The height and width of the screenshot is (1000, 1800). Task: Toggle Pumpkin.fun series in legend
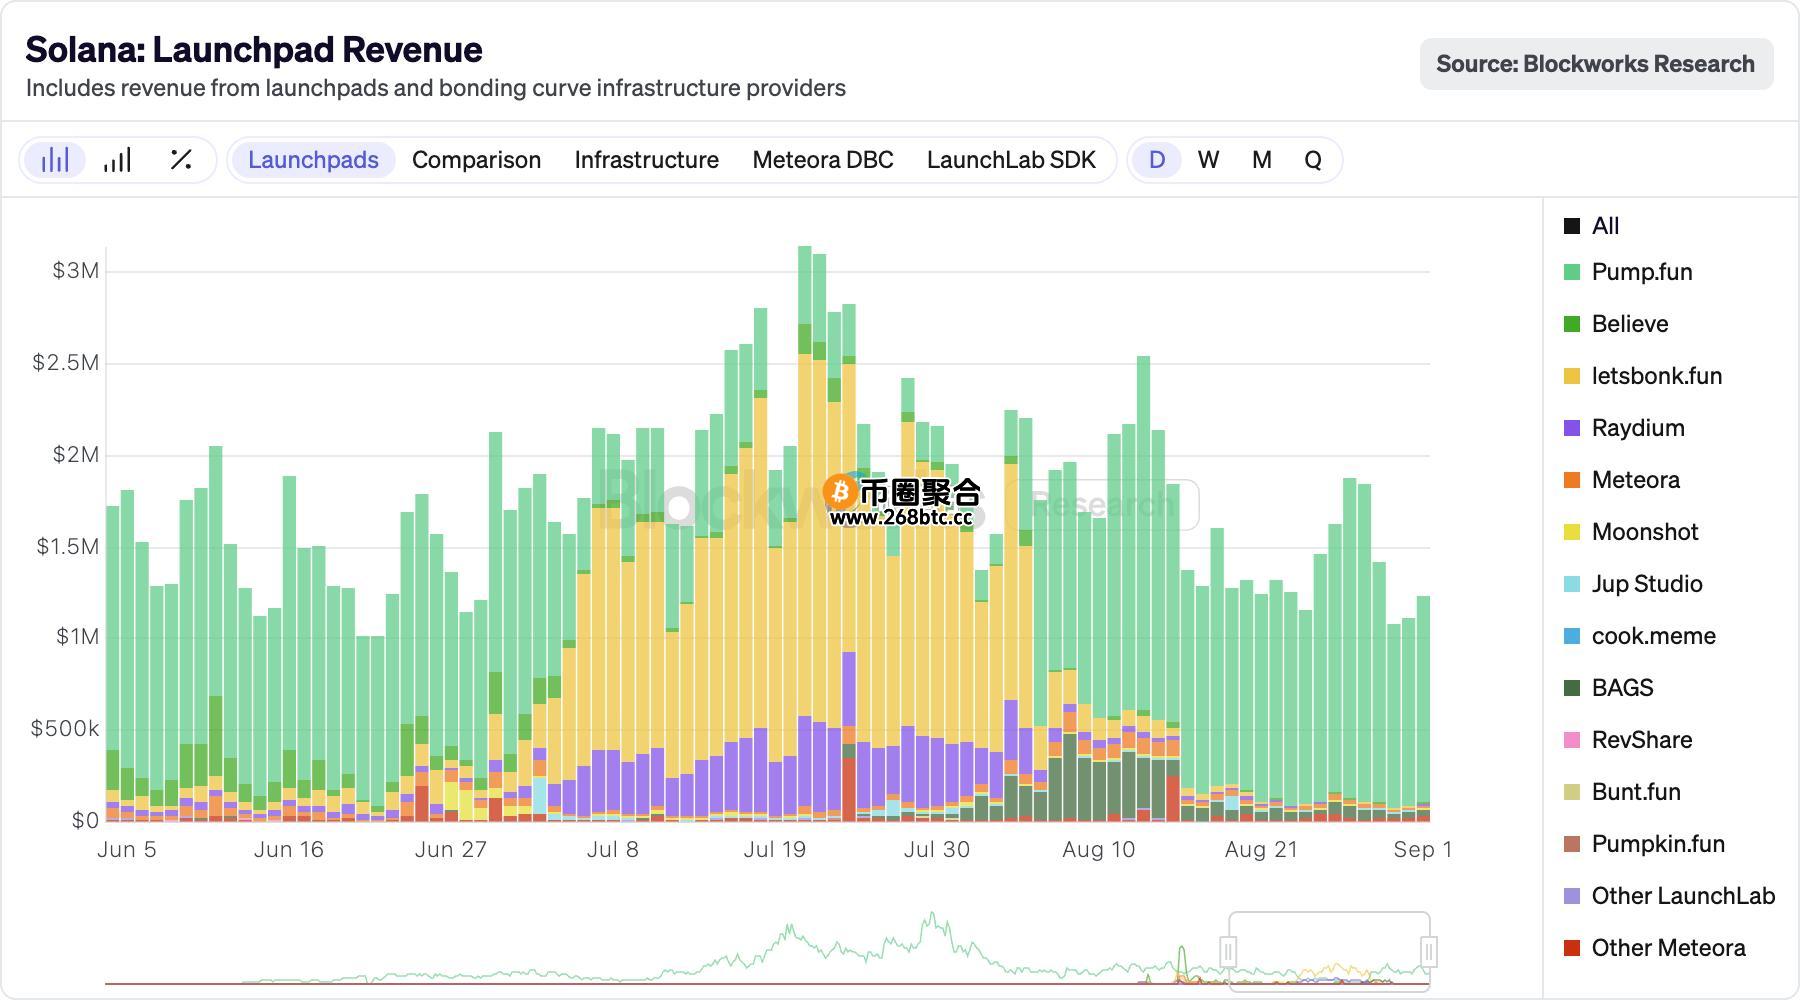(x=1645, y=844)
